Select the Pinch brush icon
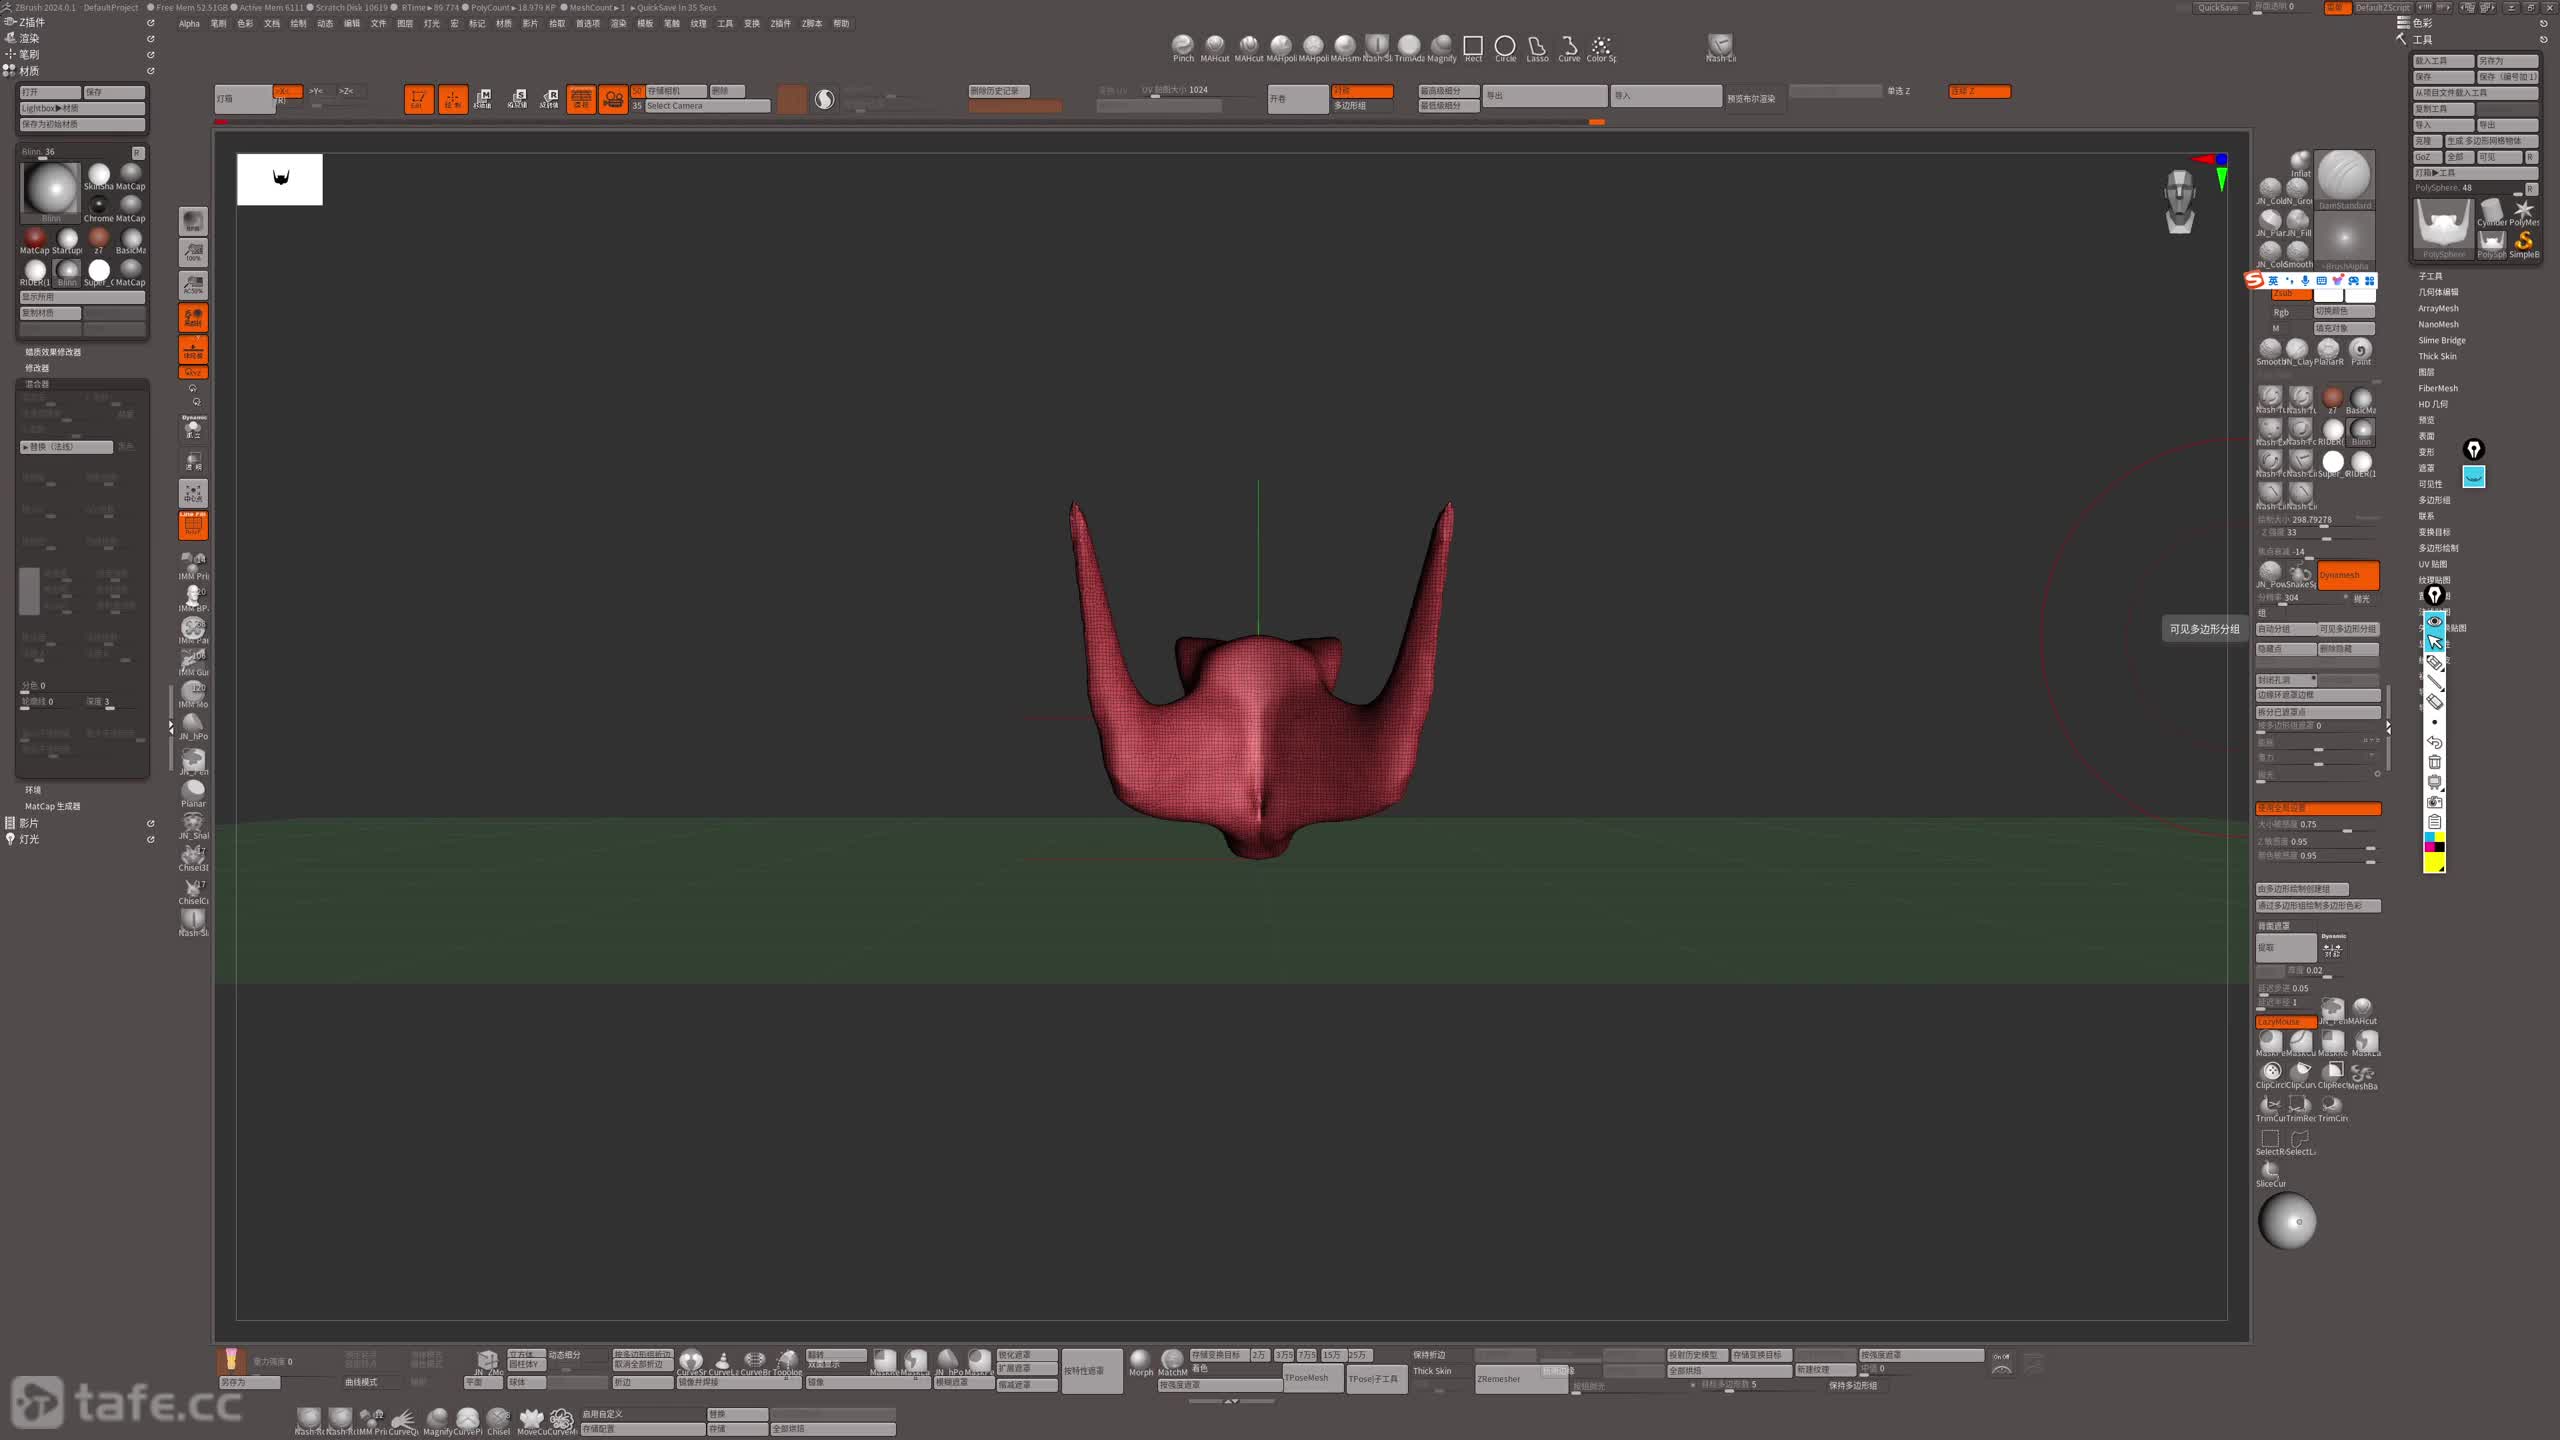The image size is (2560, 1440). 1183,46
